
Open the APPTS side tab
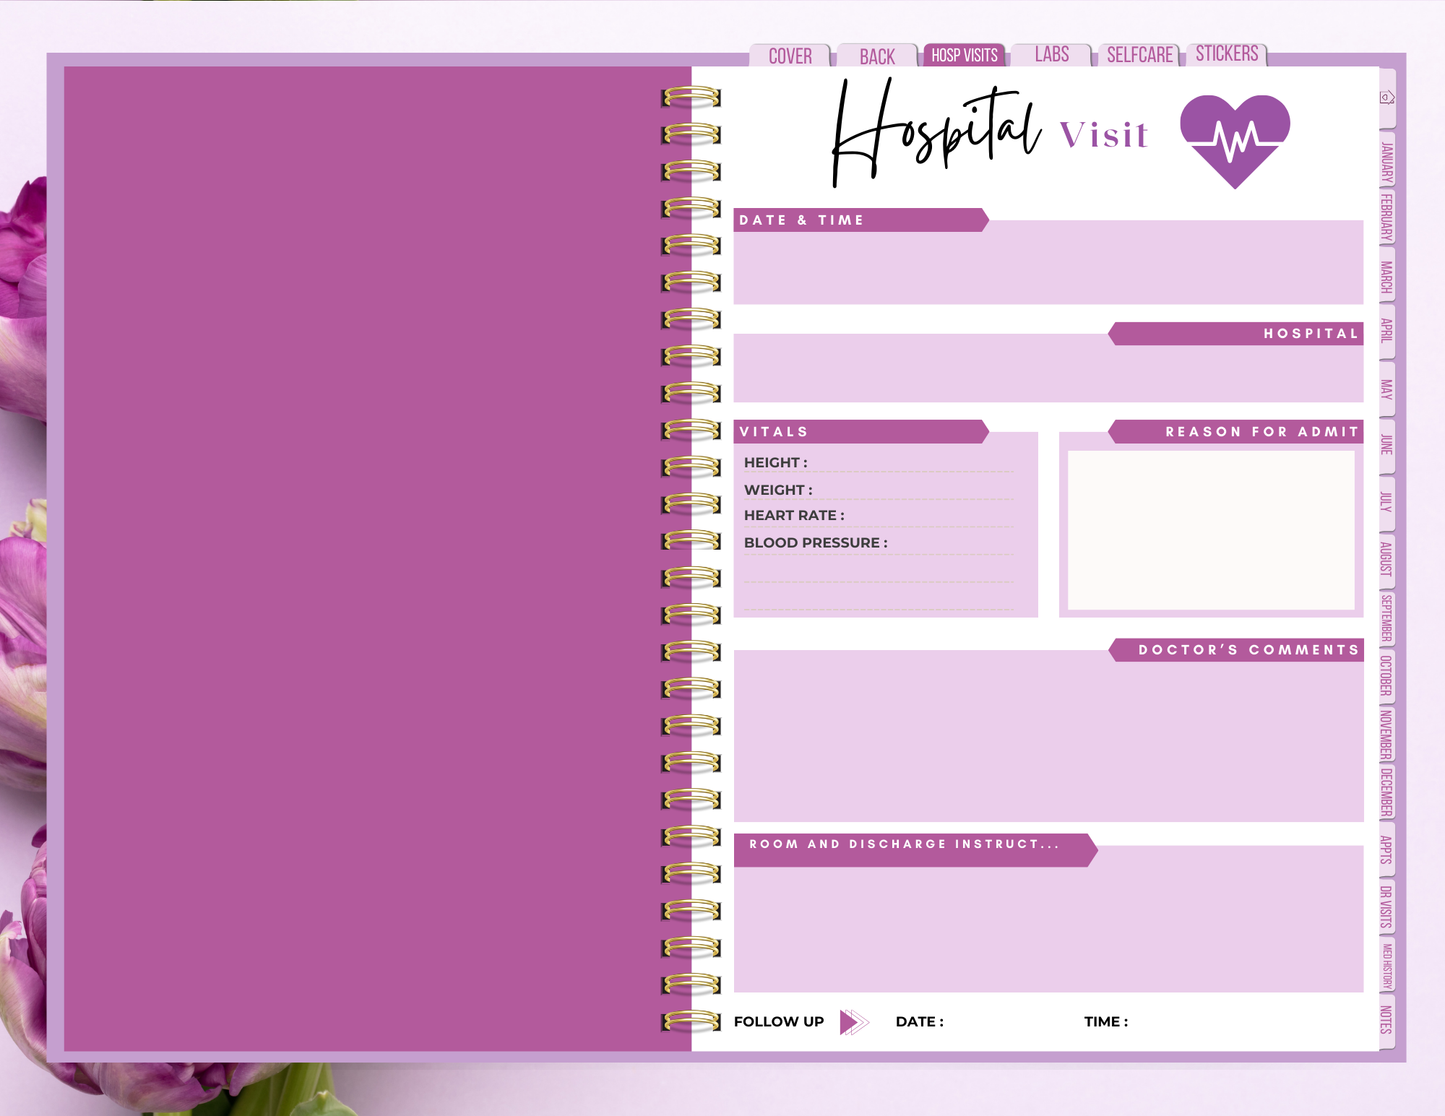1387,849
